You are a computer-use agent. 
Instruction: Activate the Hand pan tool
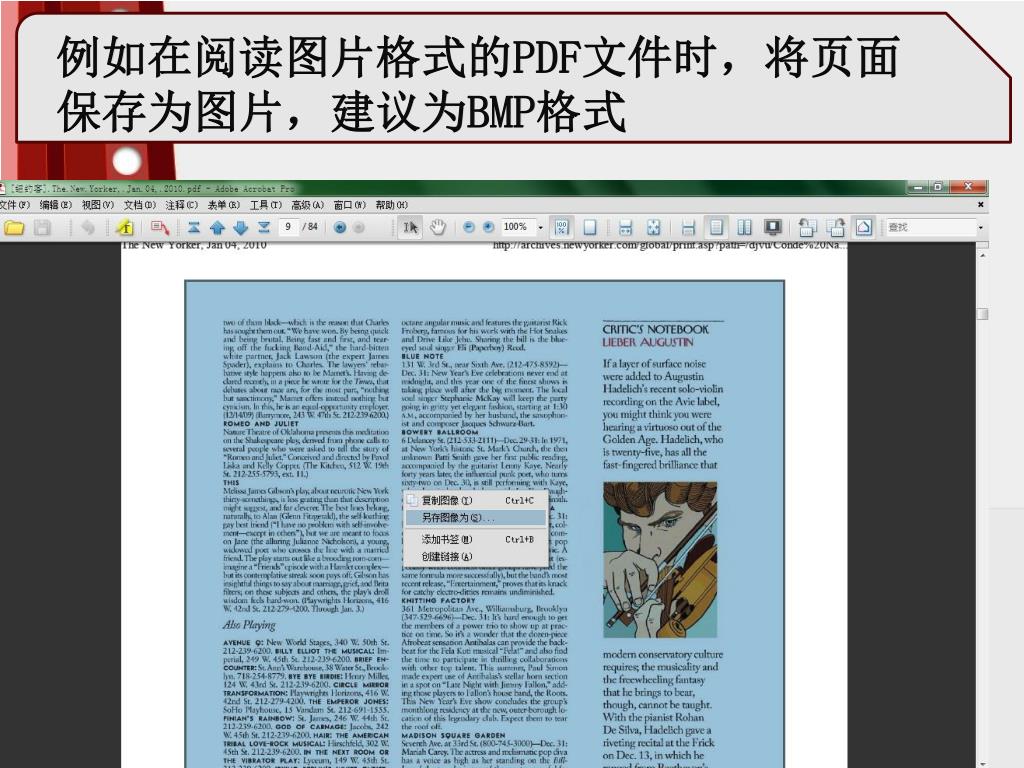tap(437, 227)
